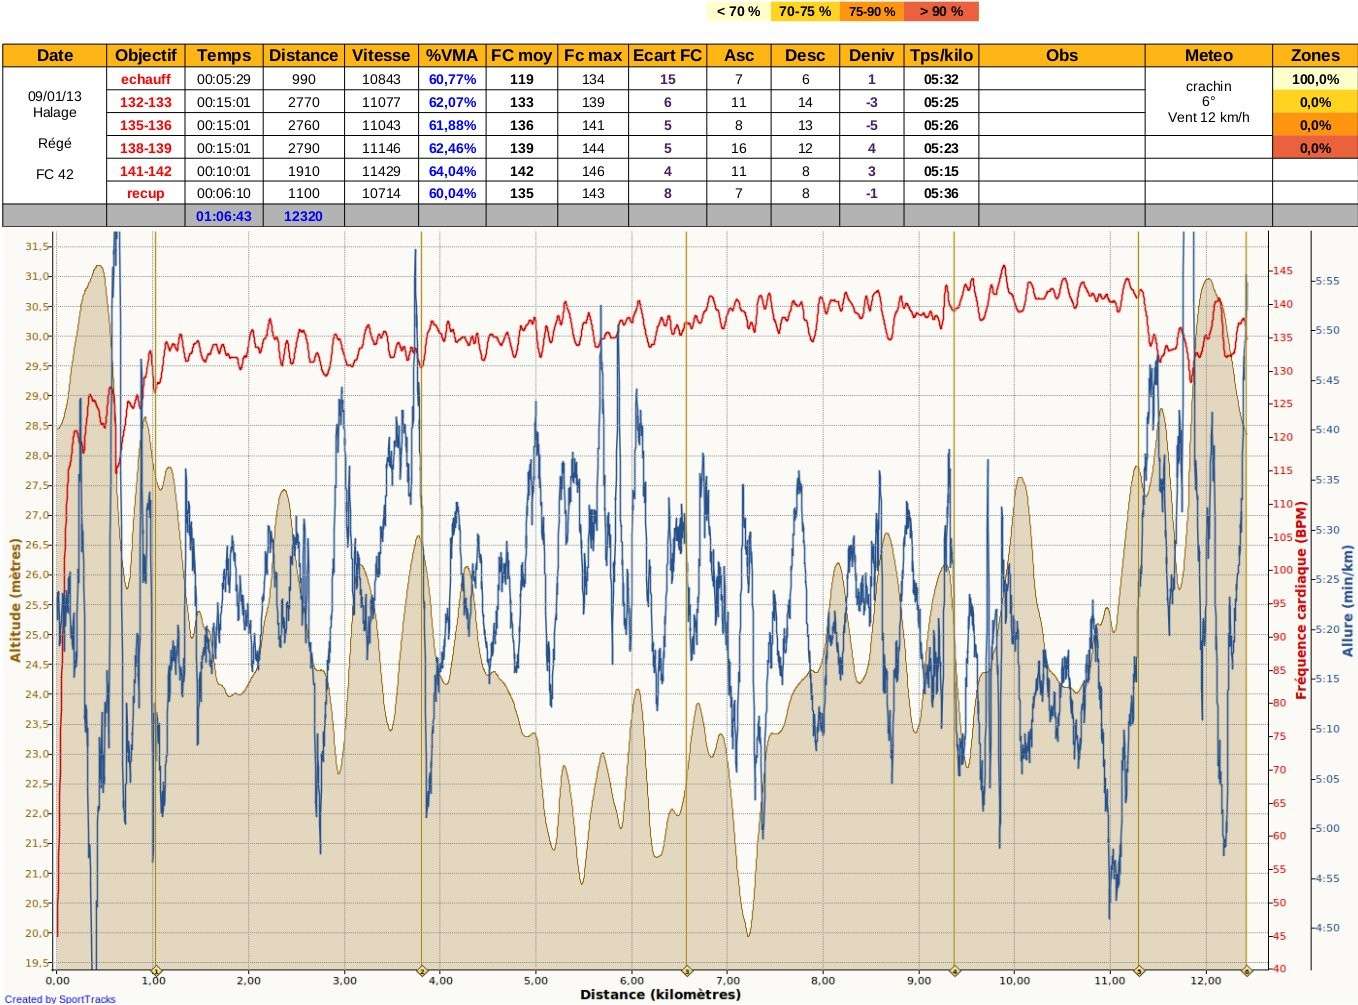Click the '11429' speed cell

coord(381,171)
